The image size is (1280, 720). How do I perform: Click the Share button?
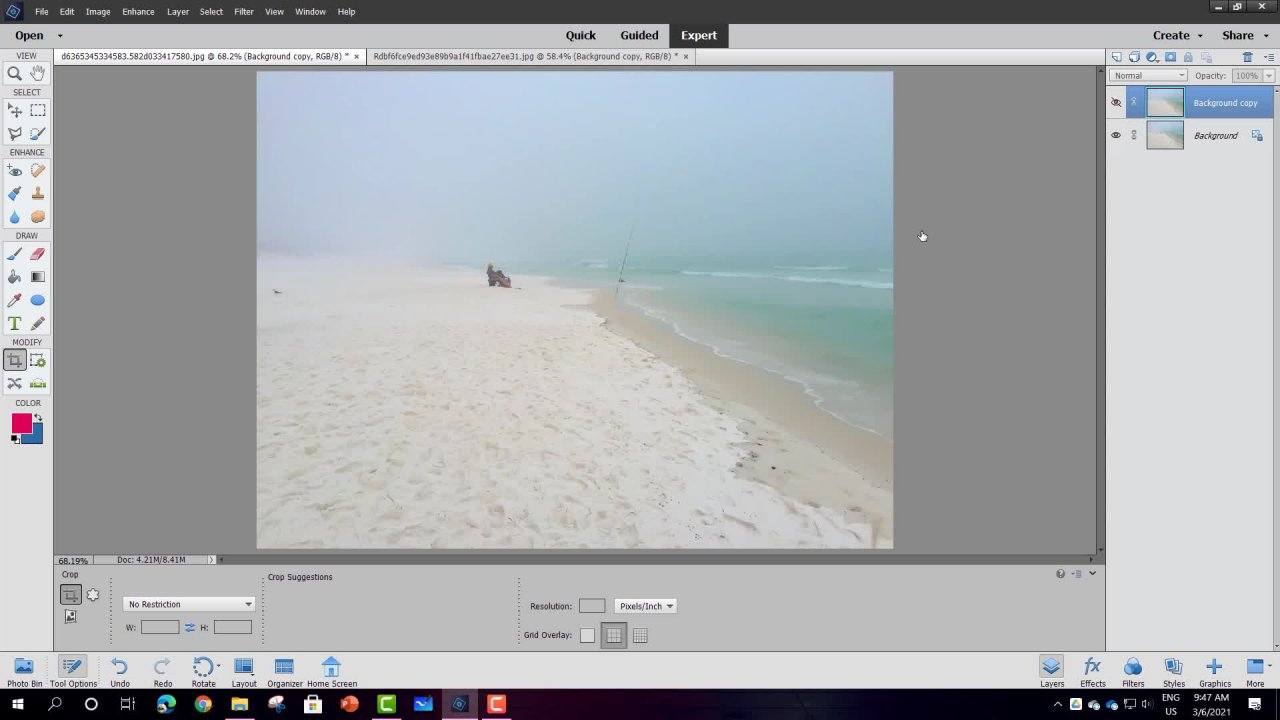tap(1244, 35)
